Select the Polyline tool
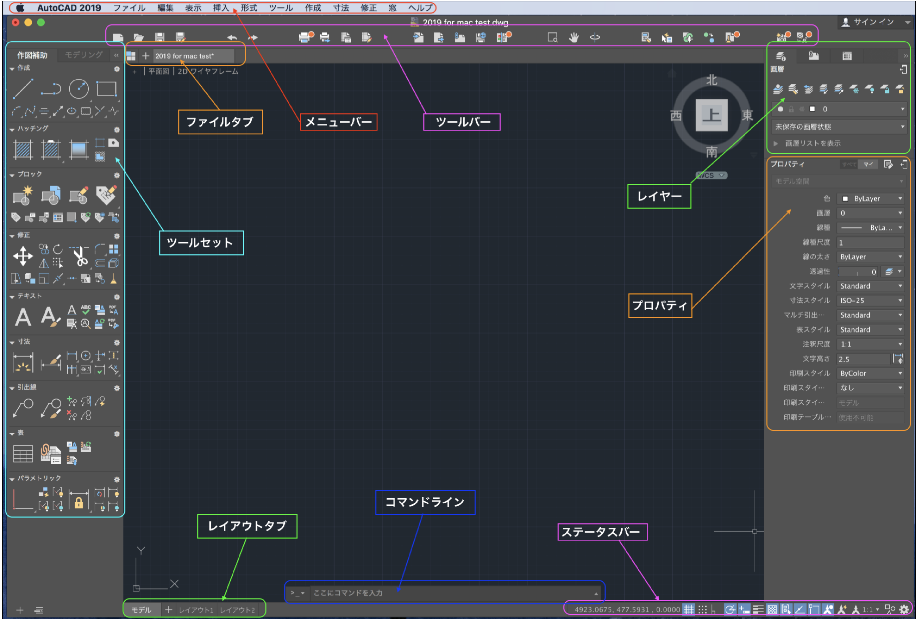This screenshot has width=918, height=619. 51,89
